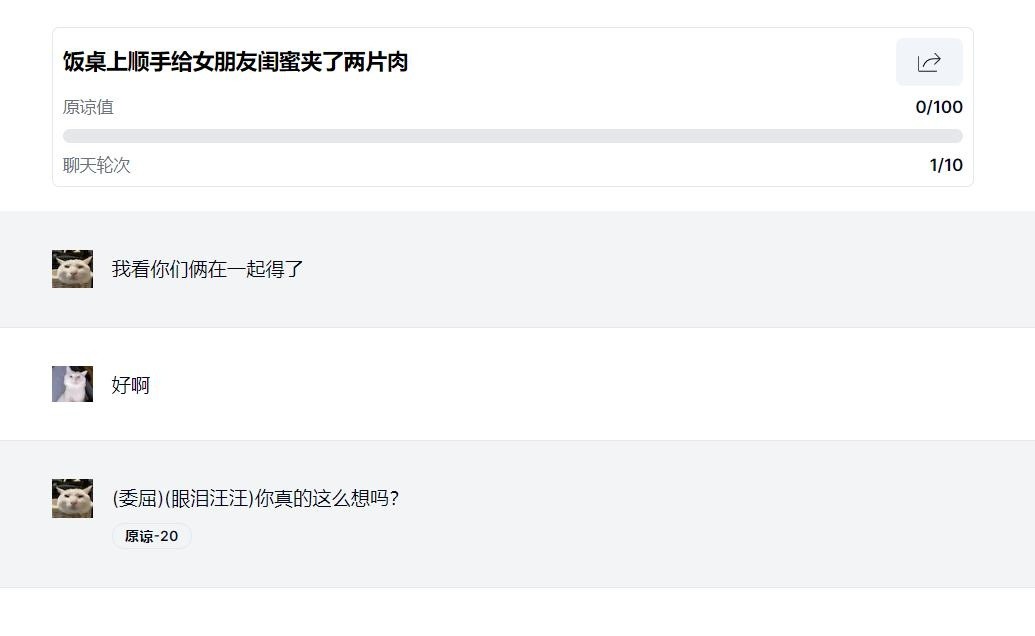The image size is (1035, 636).
Task: Click the 原谅值 progress bar
Action: click(x=512, y=136)
